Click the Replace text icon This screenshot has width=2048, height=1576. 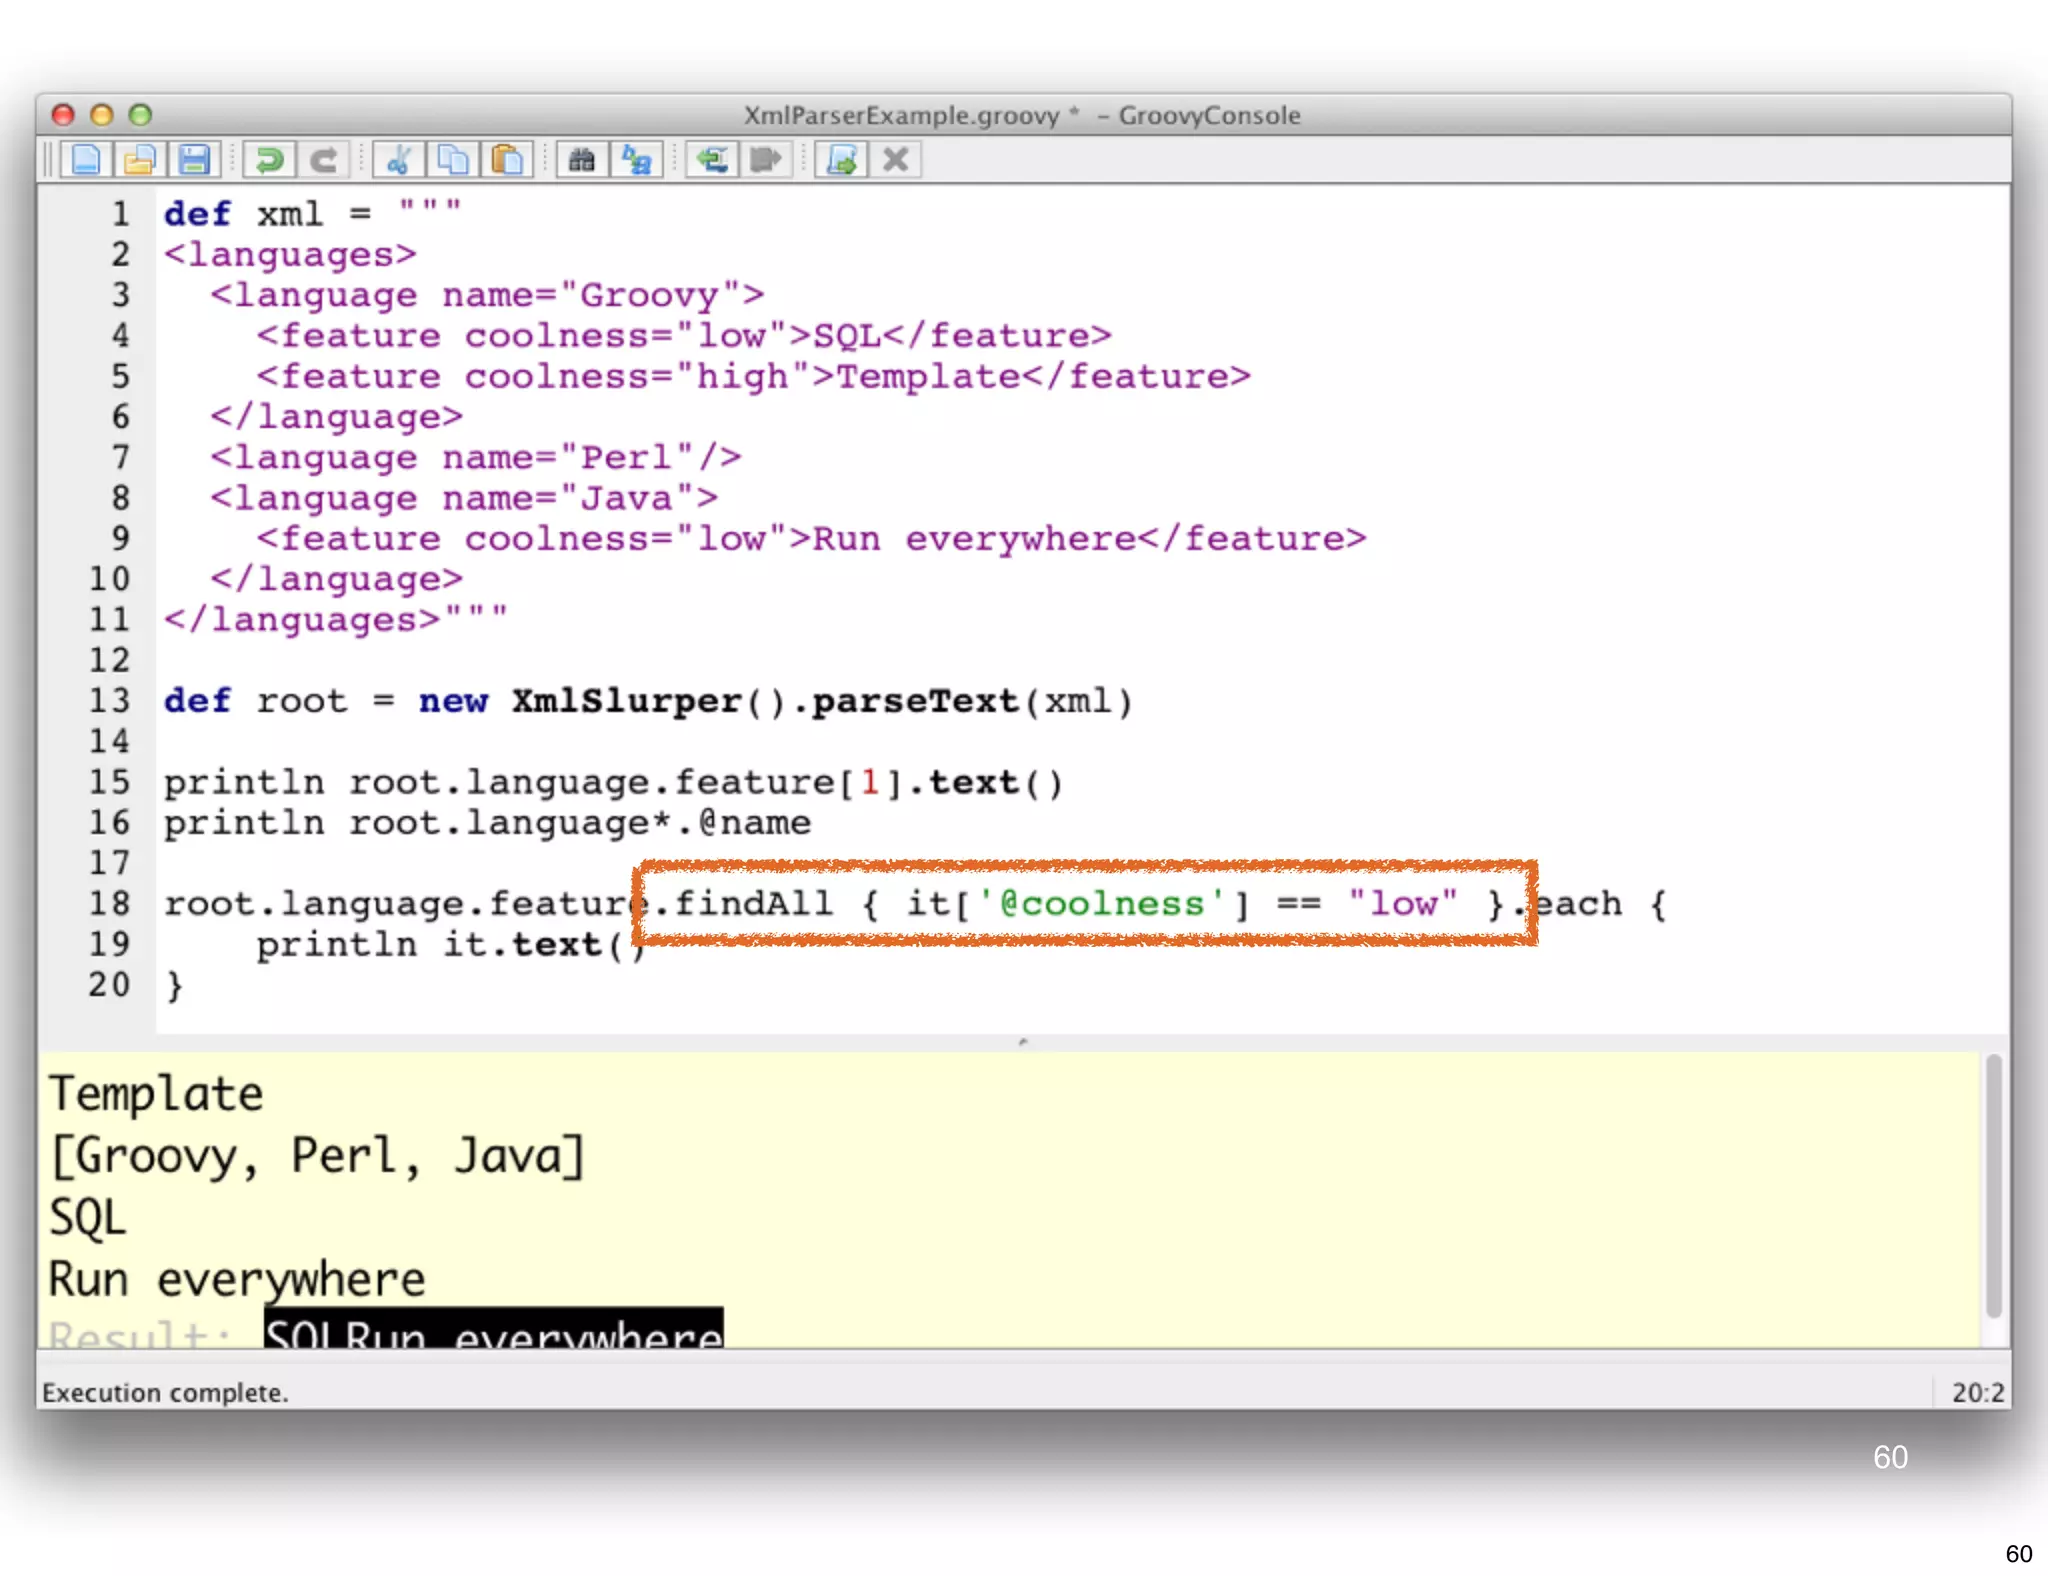[x=636, y=160]
